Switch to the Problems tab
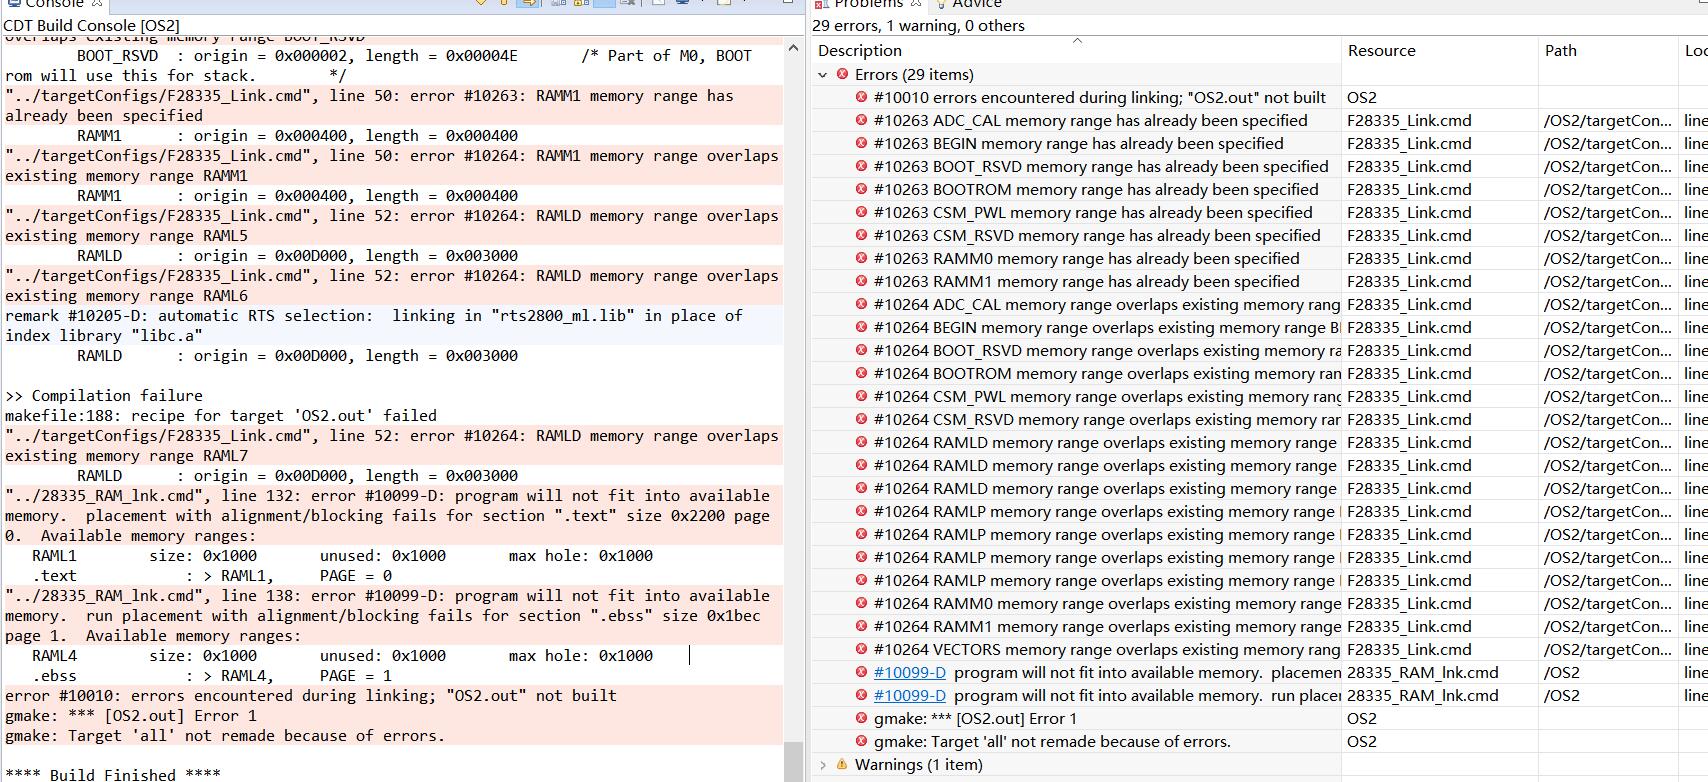Viewport: 1708px width, 782px height. point(868,4)
